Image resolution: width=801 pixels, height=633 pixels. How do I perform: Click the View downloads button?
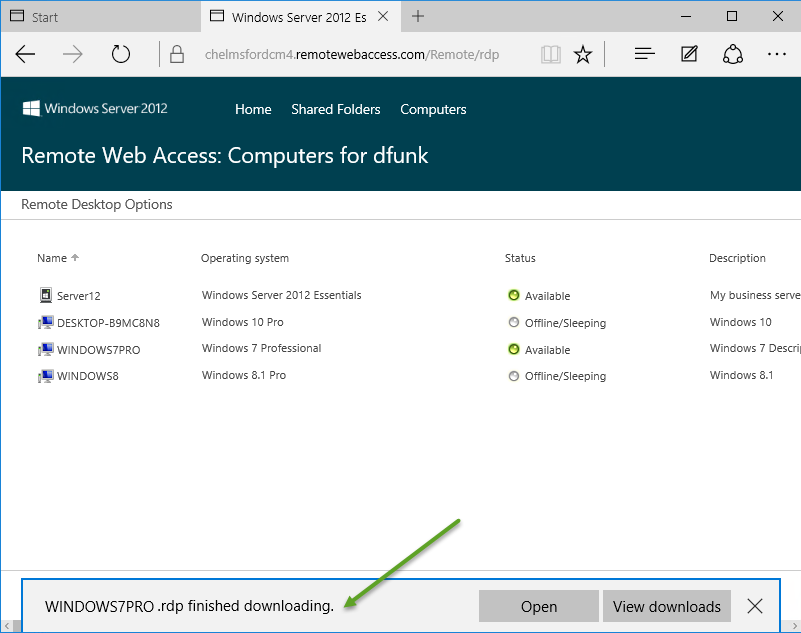666,606
